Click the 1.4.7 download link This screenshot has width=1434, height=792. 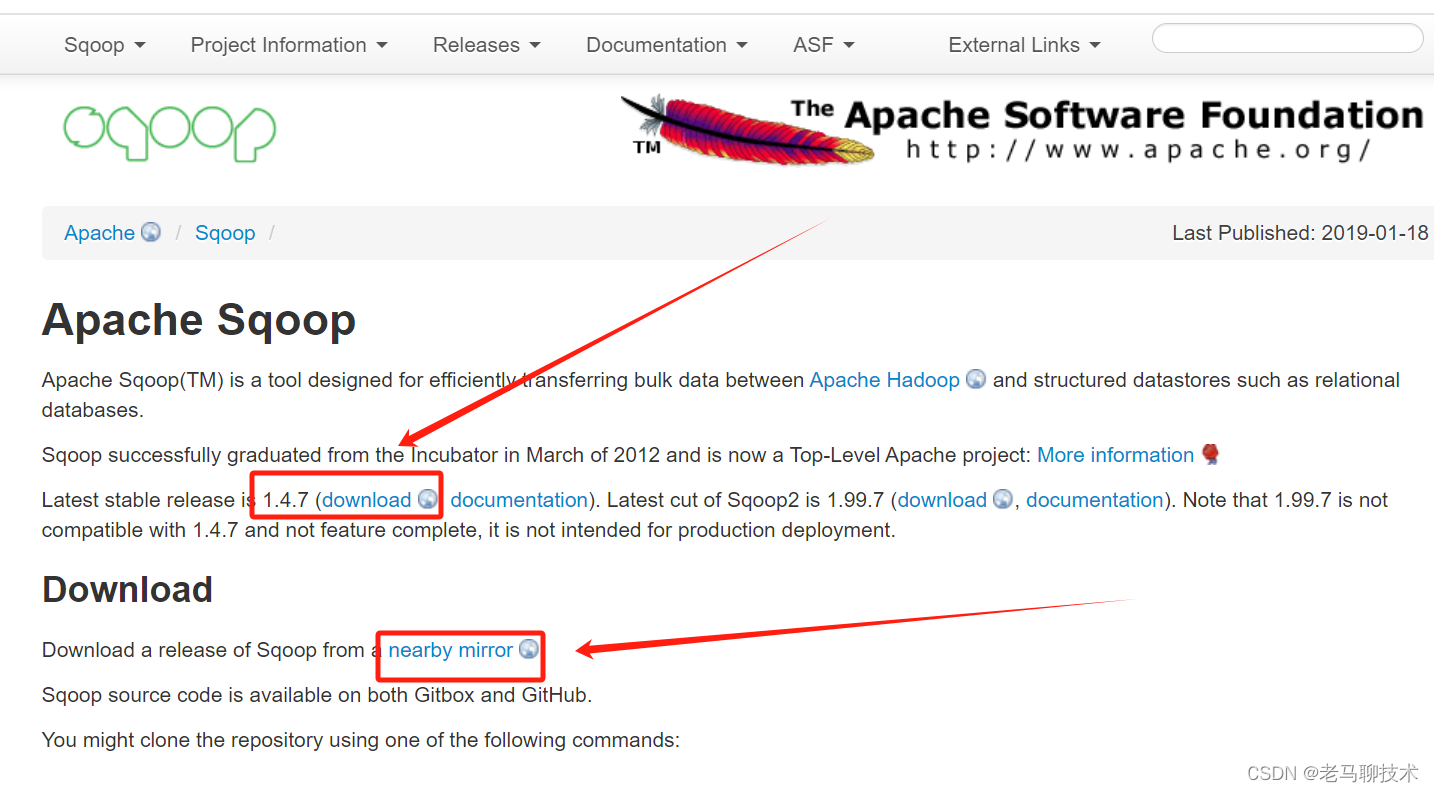(x=366, y=500)
